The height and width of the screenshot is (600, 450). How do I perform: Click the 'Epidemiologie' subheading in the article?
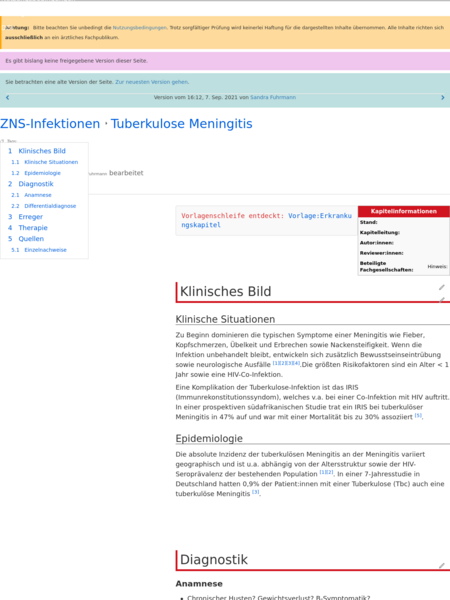pyautogui.click(x=209, y=439)
